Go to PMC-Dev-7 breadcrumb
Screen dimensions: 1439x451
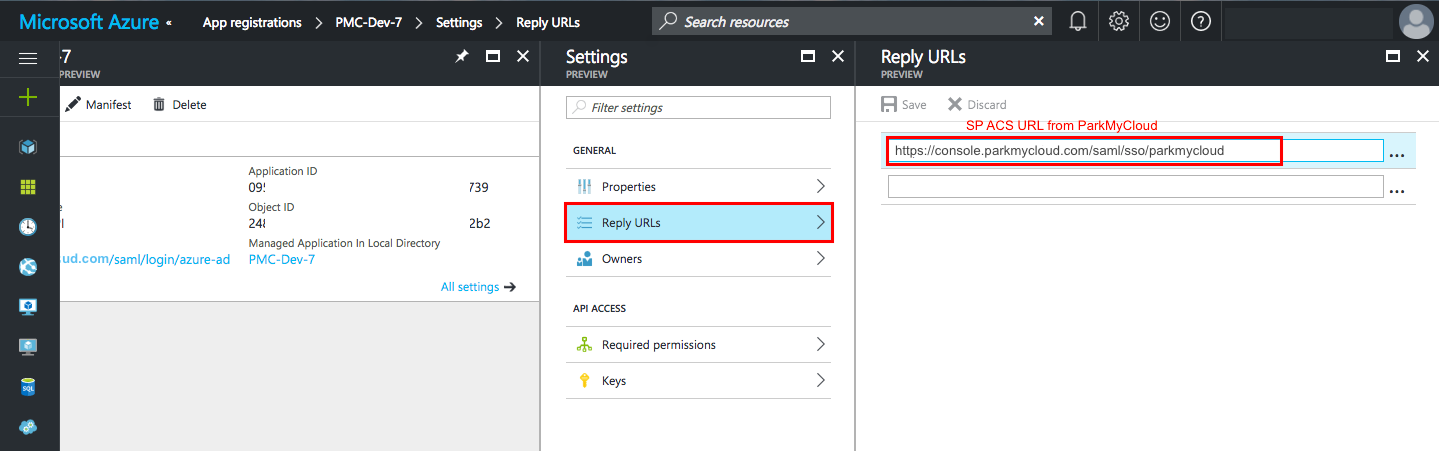369,22
